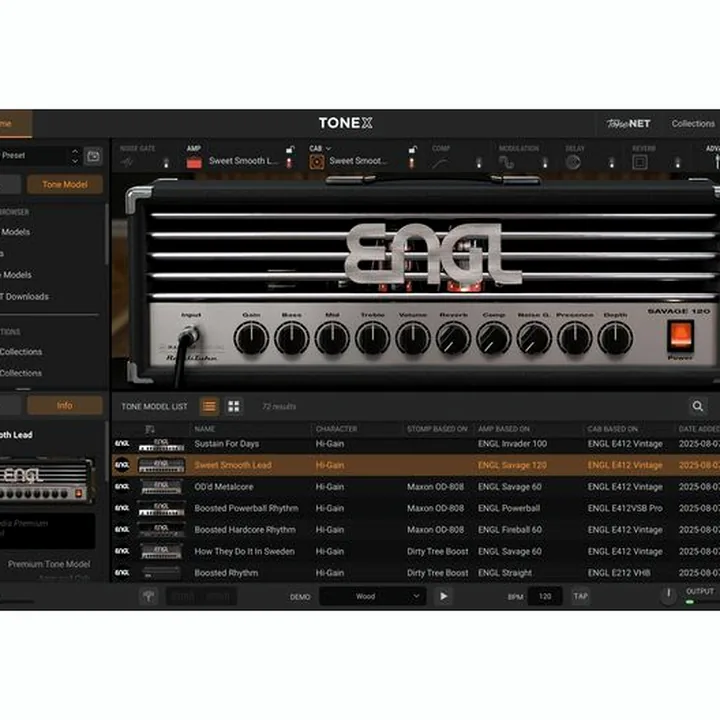Toggle the CAB lock icon

[x=412, y=150]
